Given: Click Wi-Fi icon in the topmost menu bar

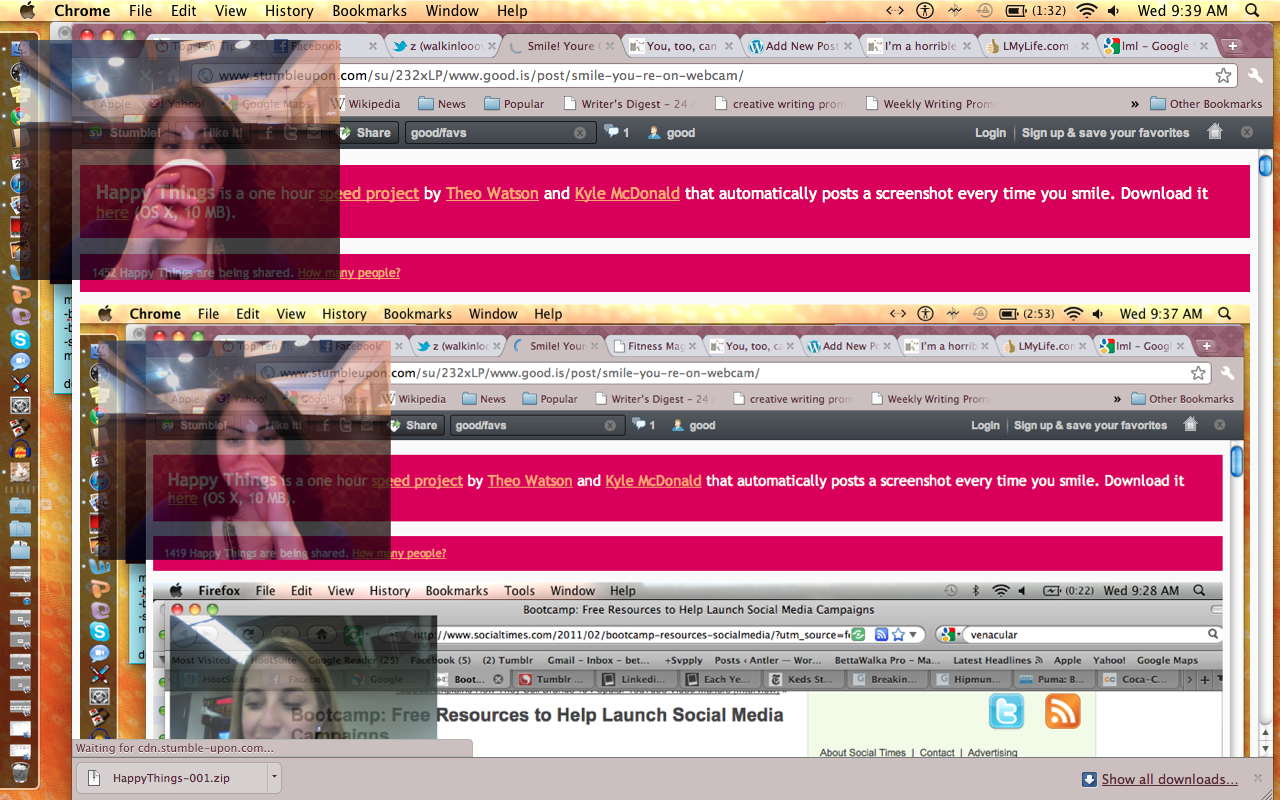Looking at the screenshot, I should (1086, 11).
